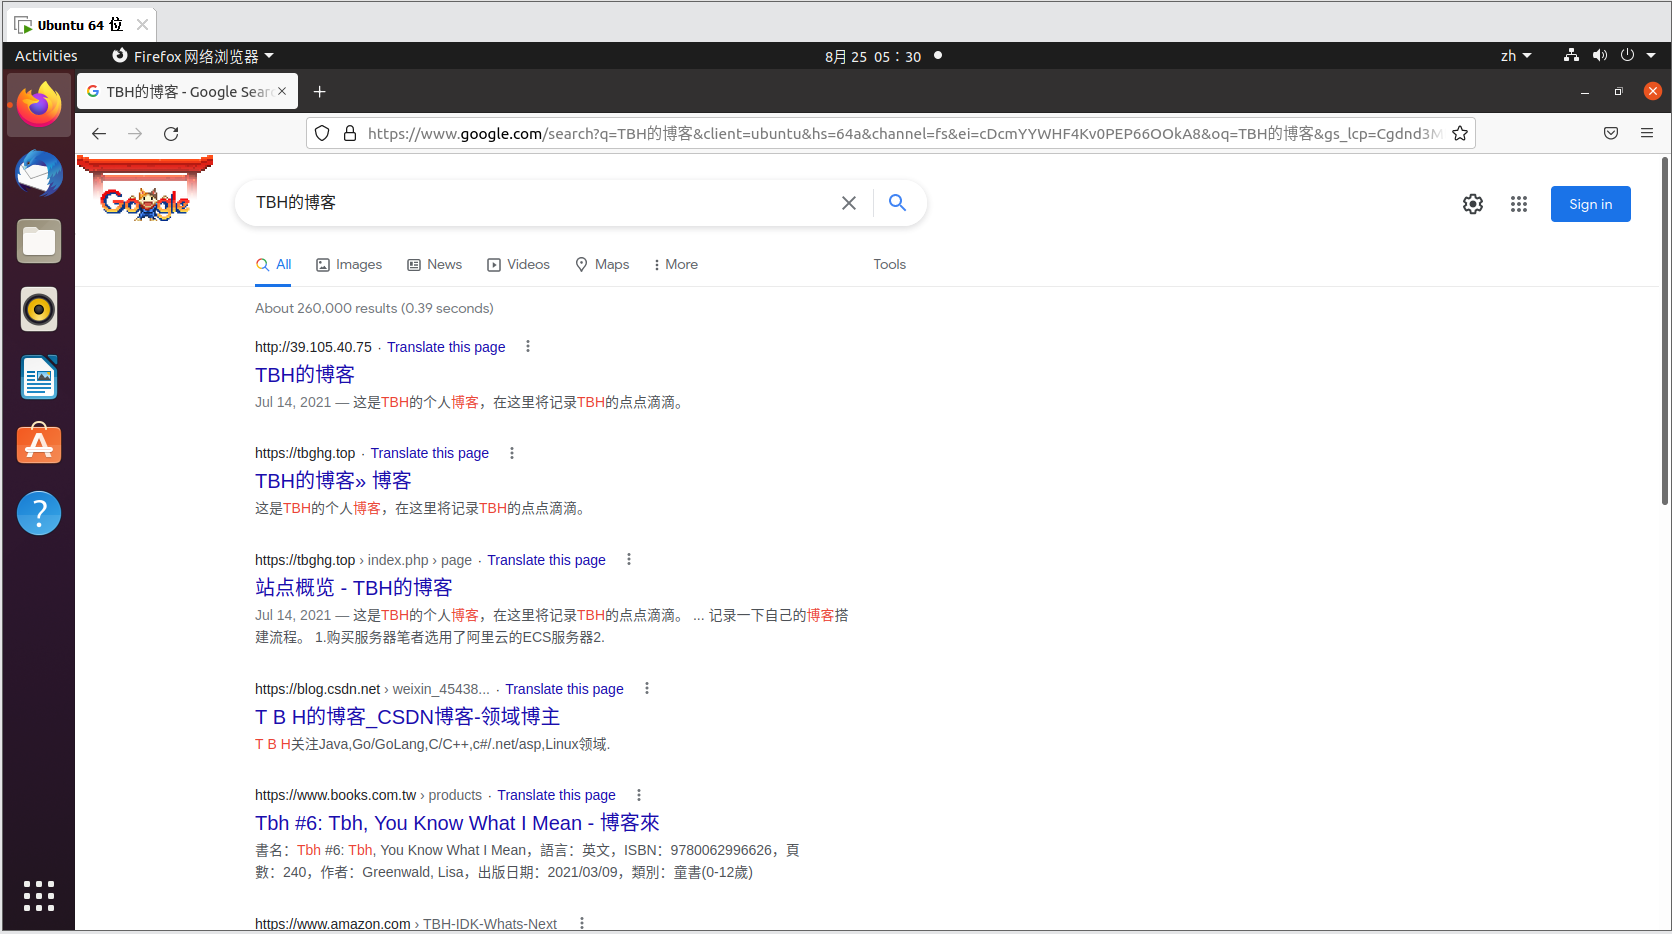This screenshot has height=934, width=1672.
Task: Open the Google apps grid
Action: 1518,204
